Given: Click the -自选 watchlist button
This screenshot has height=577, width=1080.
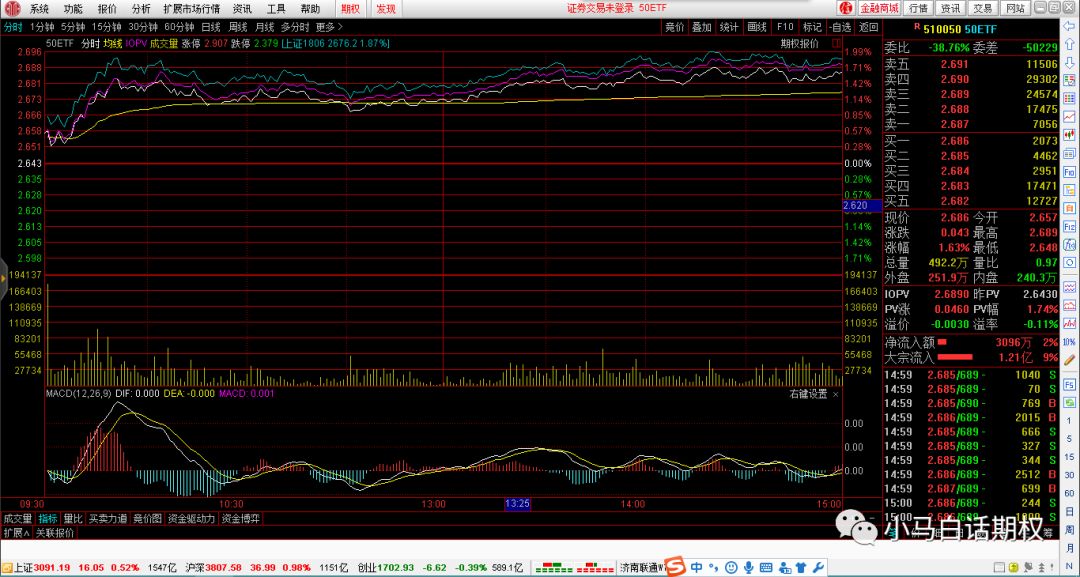Looking at the screenshot, I should (x=840, y=28).
